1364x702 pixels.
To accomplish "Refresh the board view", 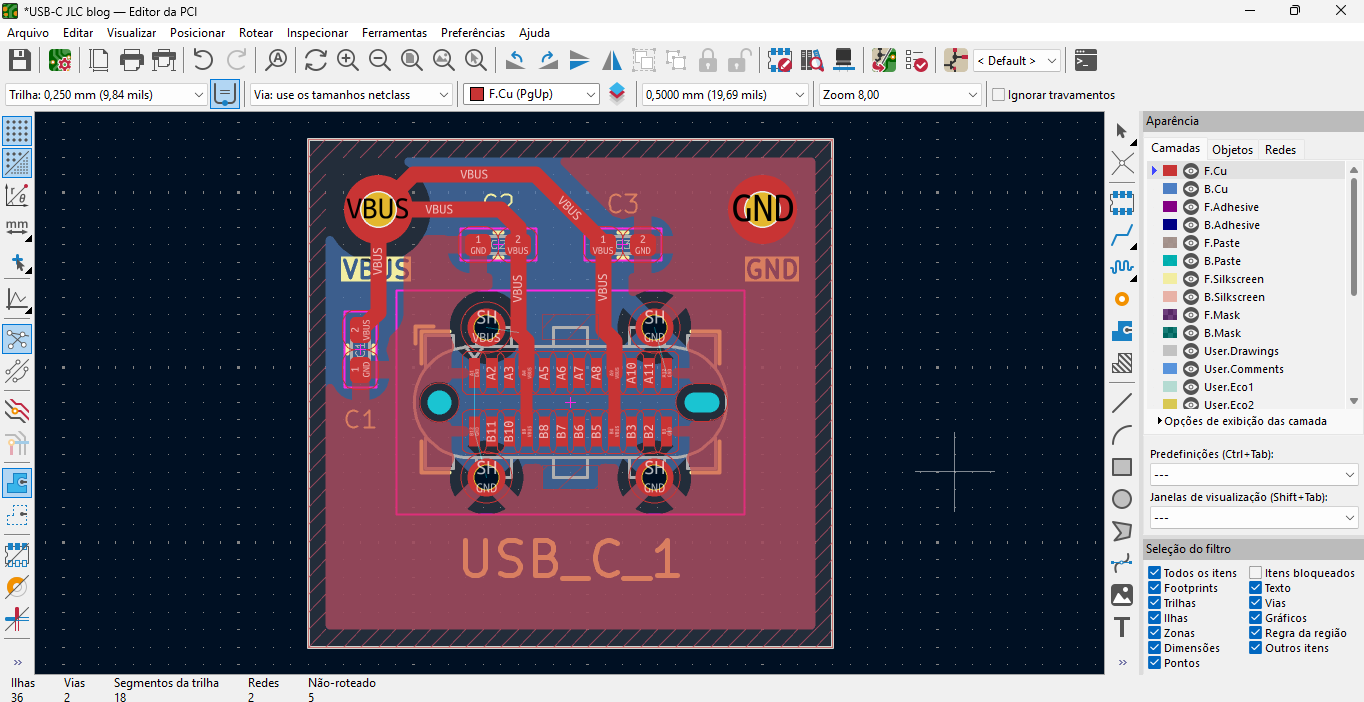I will click(316, 60).
